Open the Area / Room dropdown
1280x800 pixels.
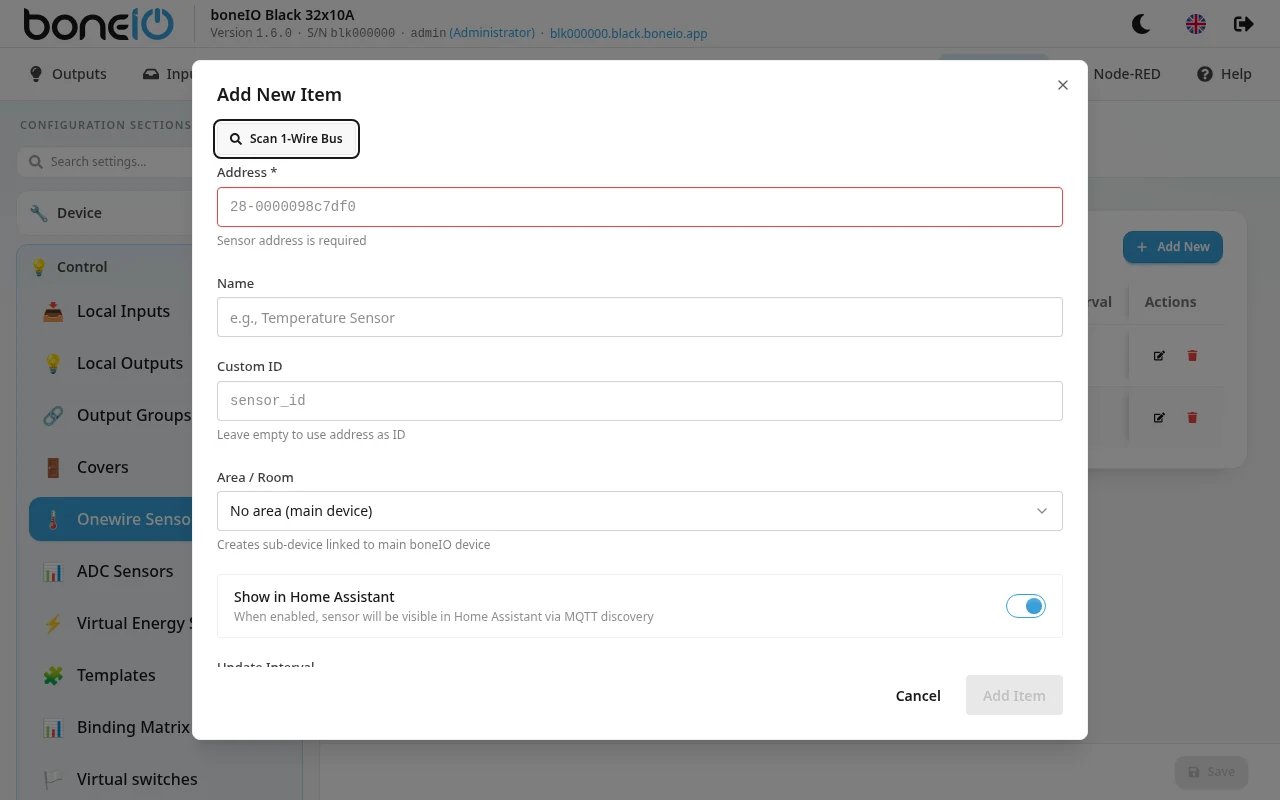point(640,511)
